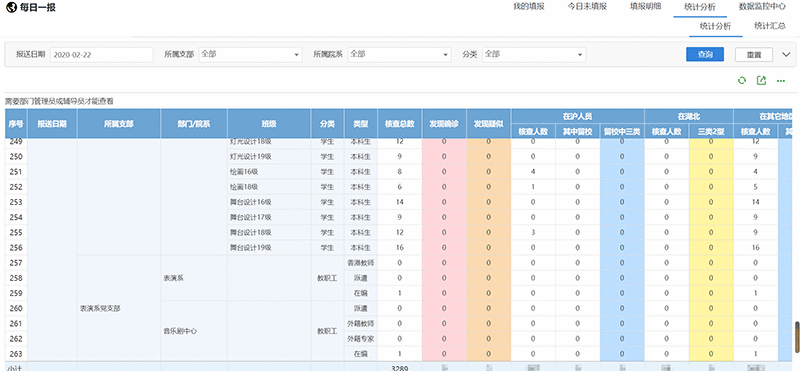
Task: Click the green refresh icon
Action: pyautogui.click(x=742, y=81)
